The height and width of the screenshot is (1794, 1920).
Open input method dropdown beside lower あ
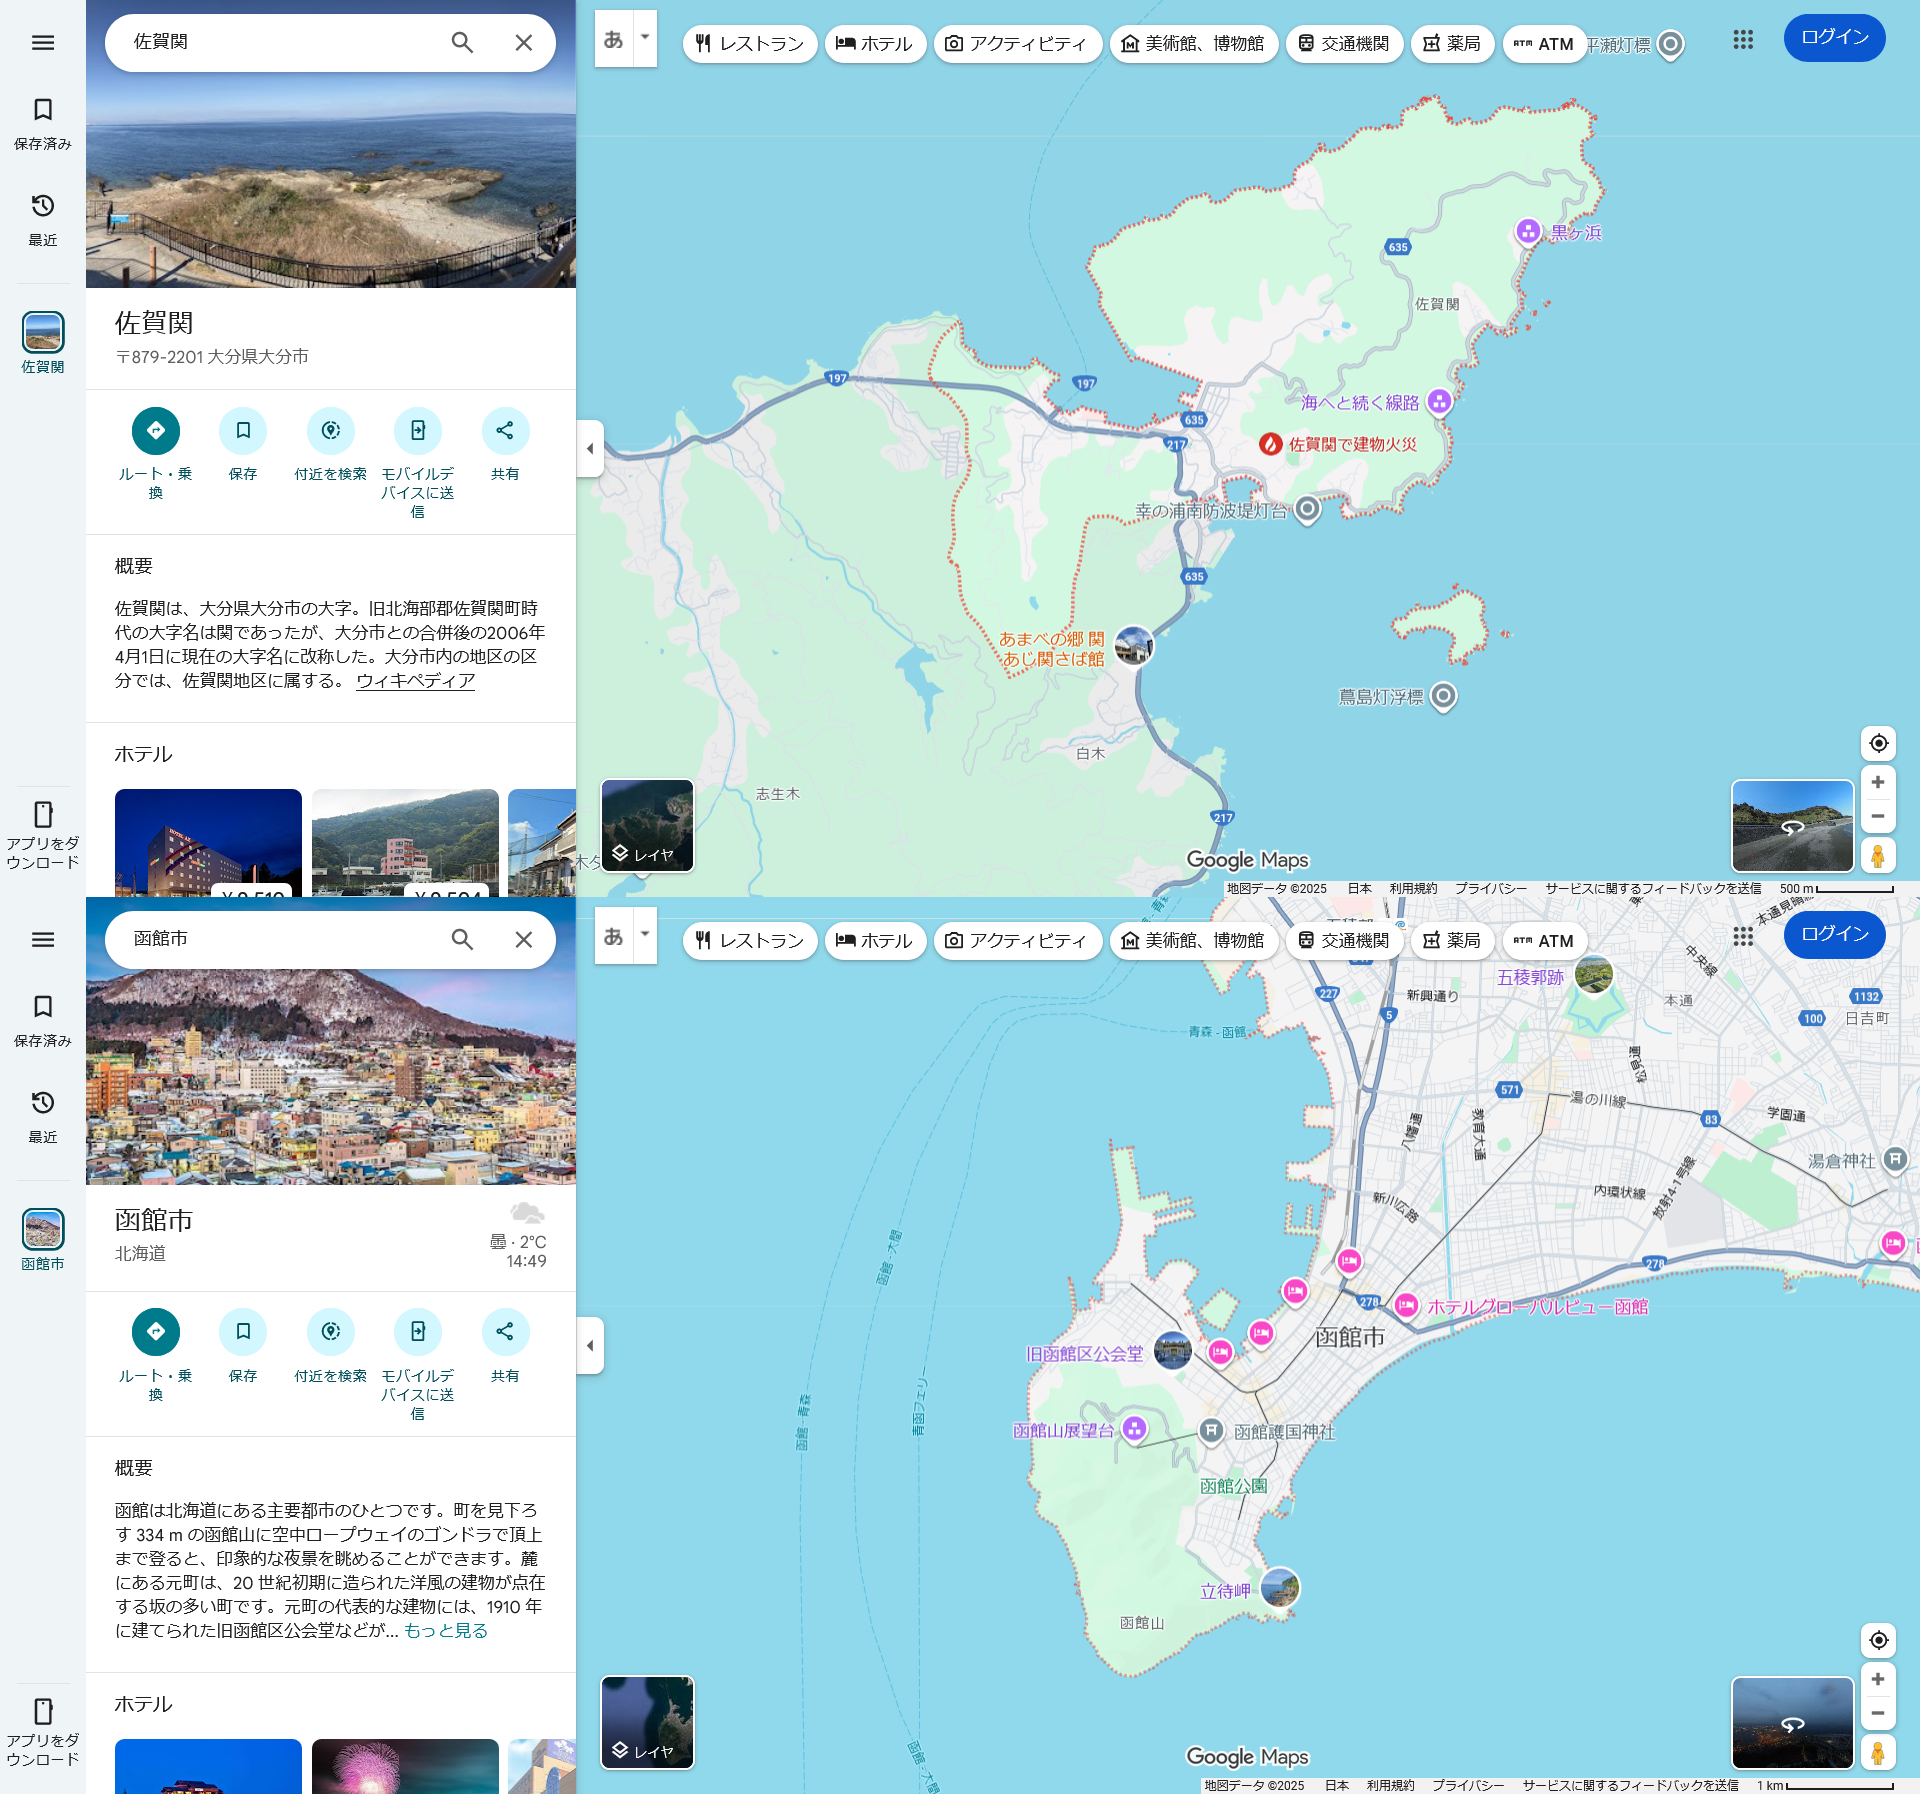(645, 935)
